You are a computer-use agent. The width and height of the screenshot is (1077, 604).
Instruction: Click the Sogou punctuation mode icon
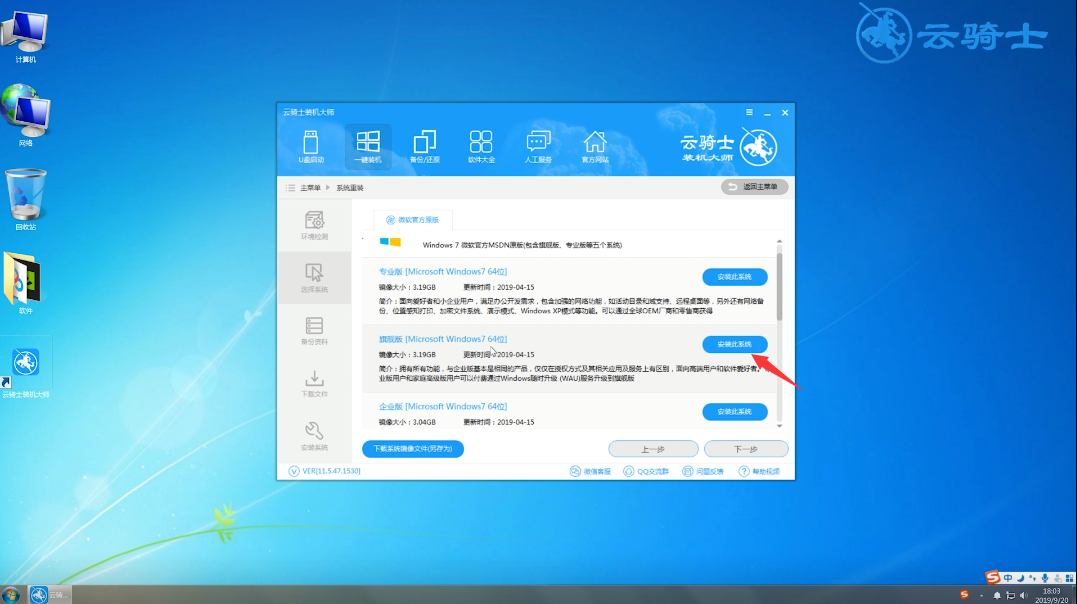[1032, 578]
